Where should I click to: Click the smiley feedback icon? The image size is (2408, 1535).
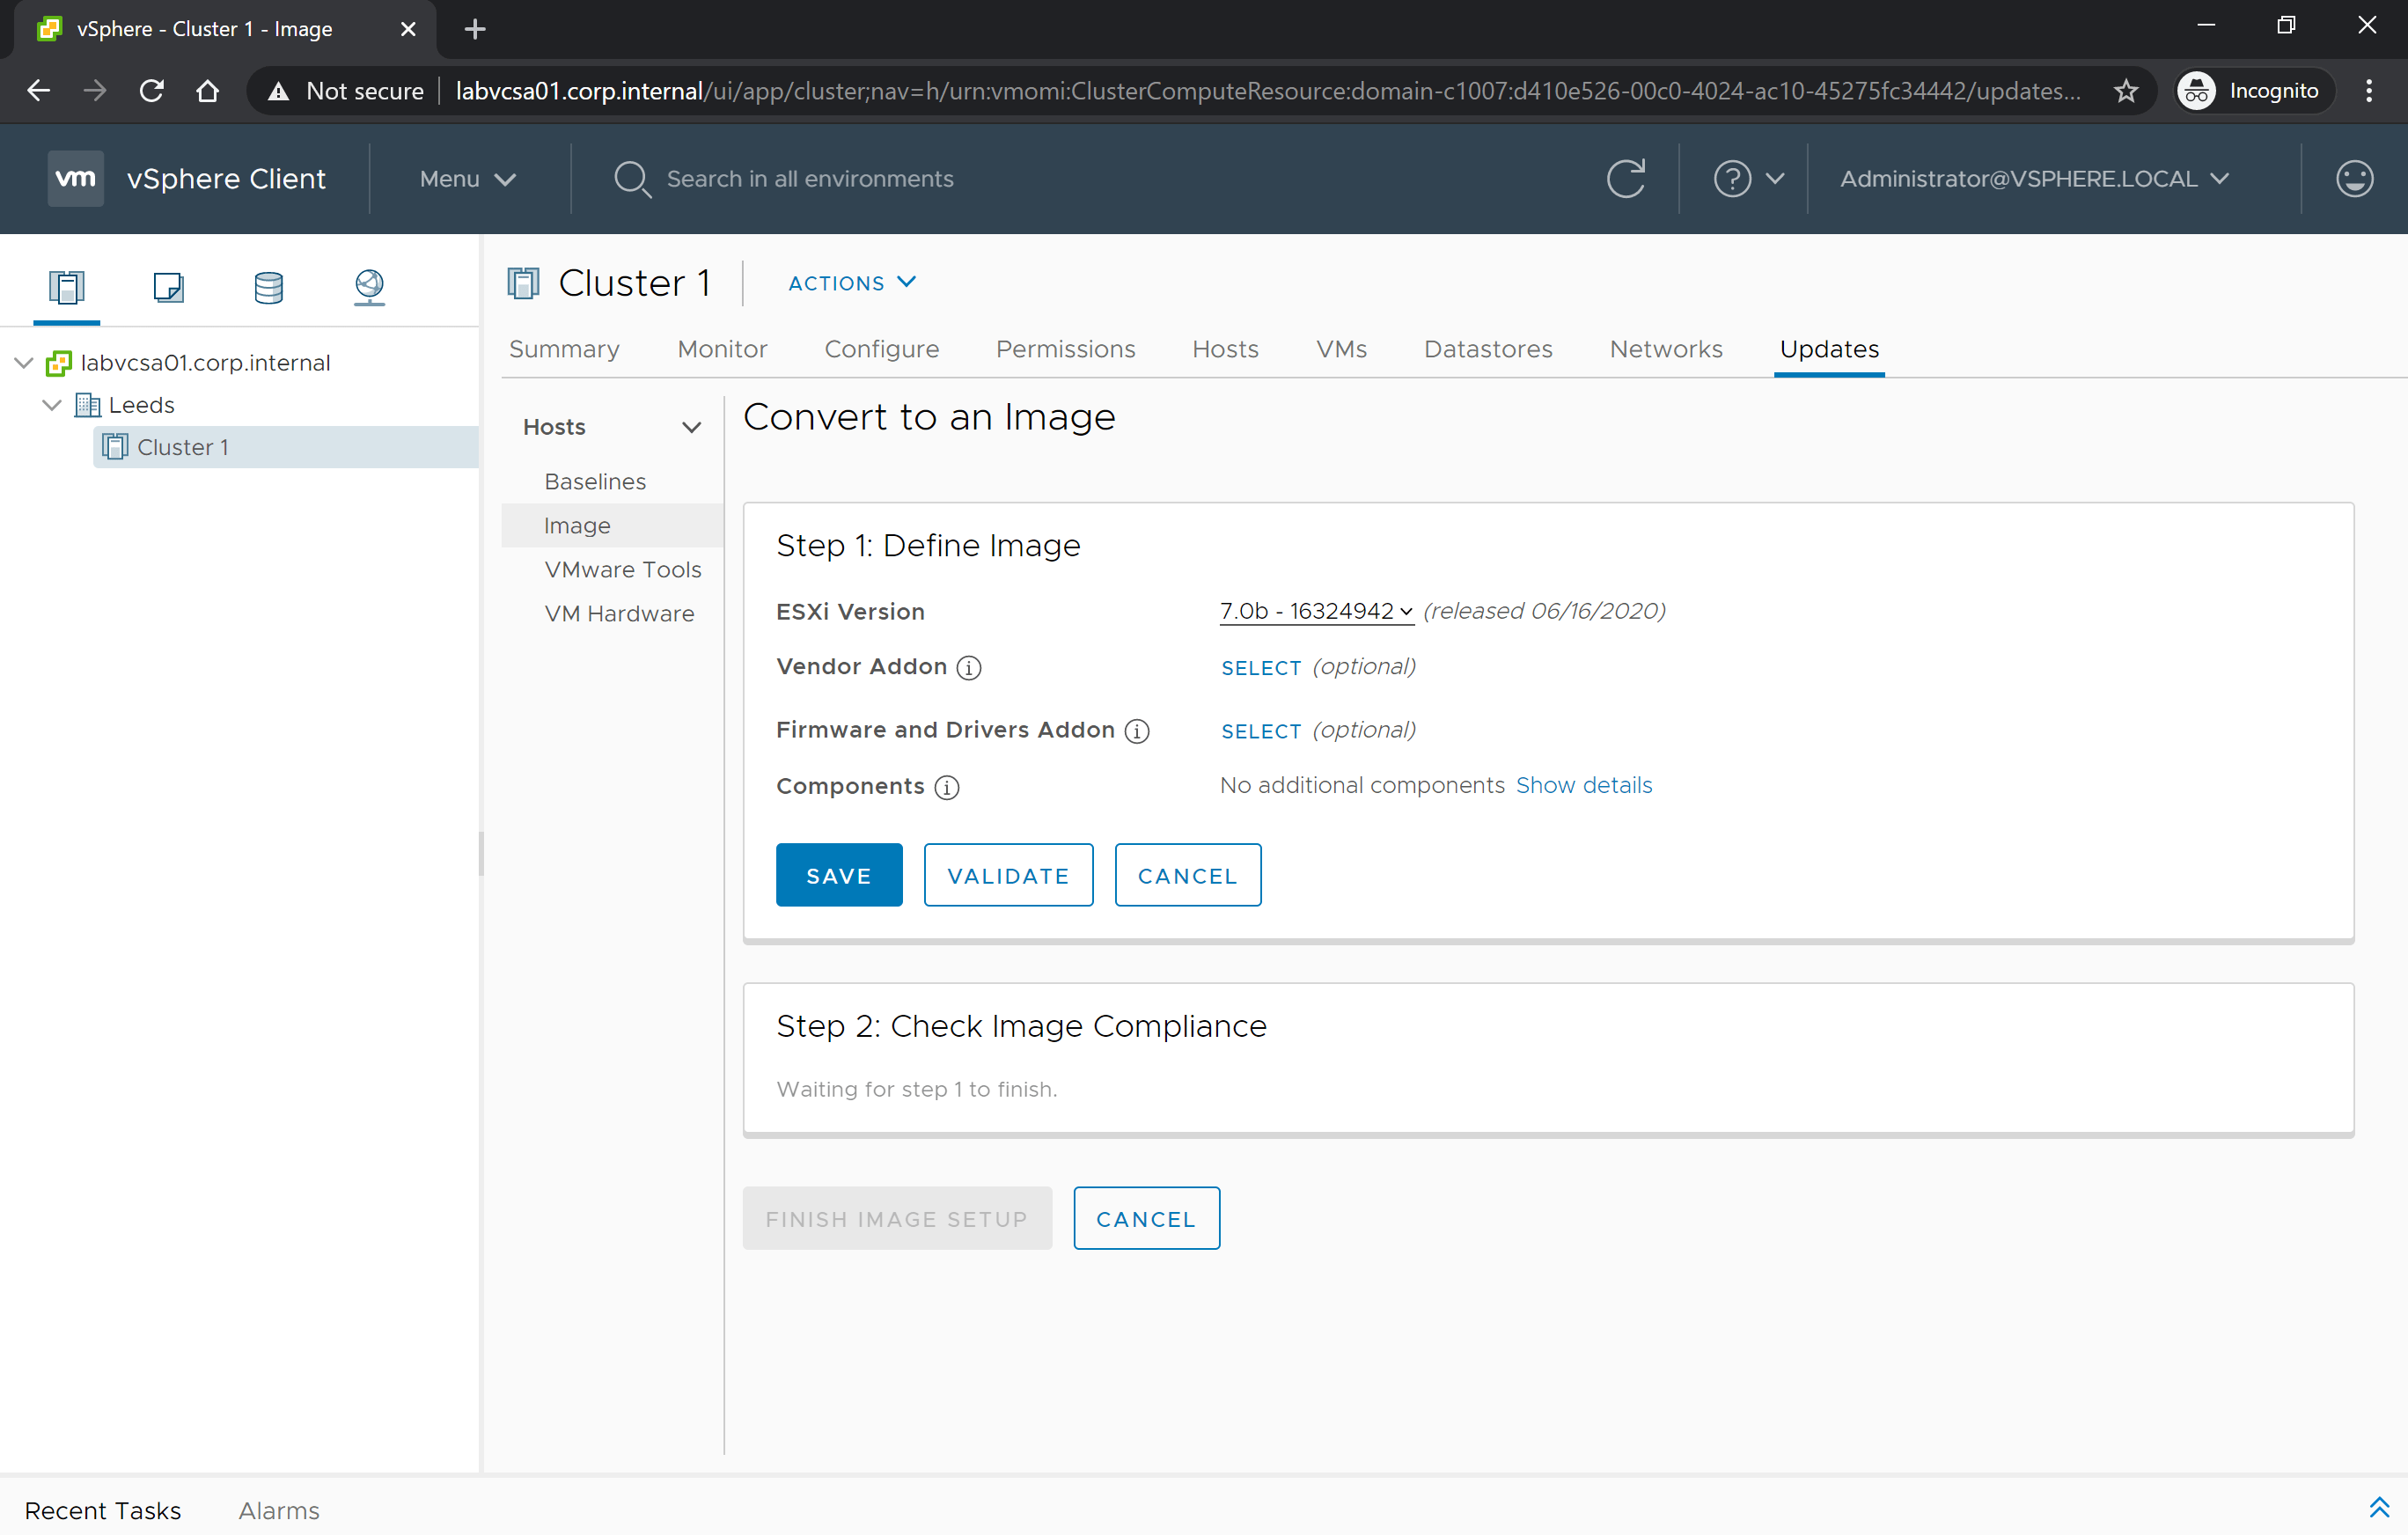2354,178
